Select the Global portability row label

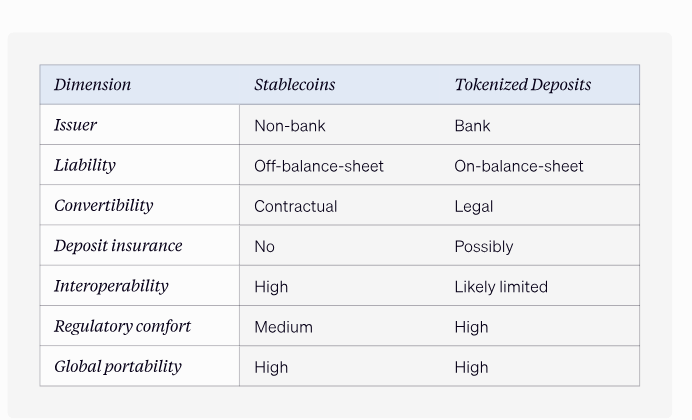pos(118,366)
